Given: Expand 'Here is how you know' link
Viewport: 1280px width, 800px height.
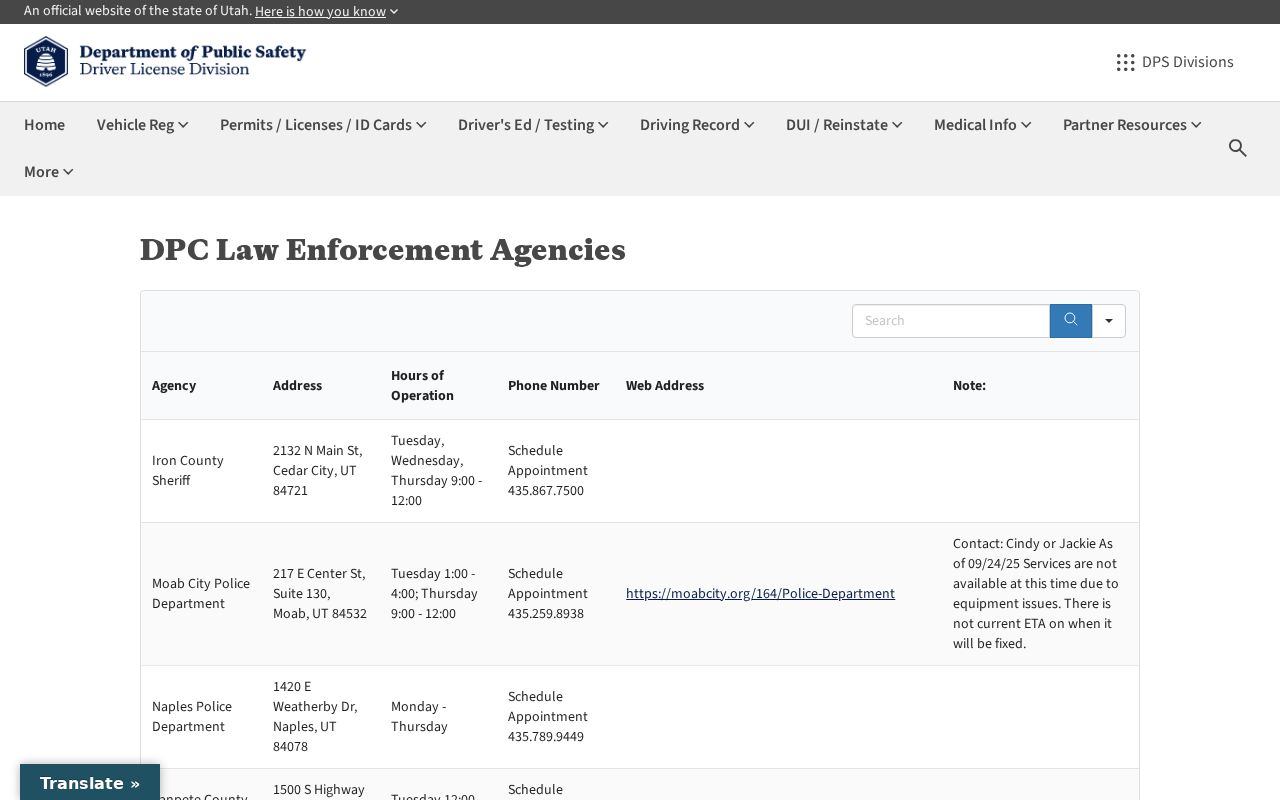Looking at the screenshot, I should pos(326,11).
